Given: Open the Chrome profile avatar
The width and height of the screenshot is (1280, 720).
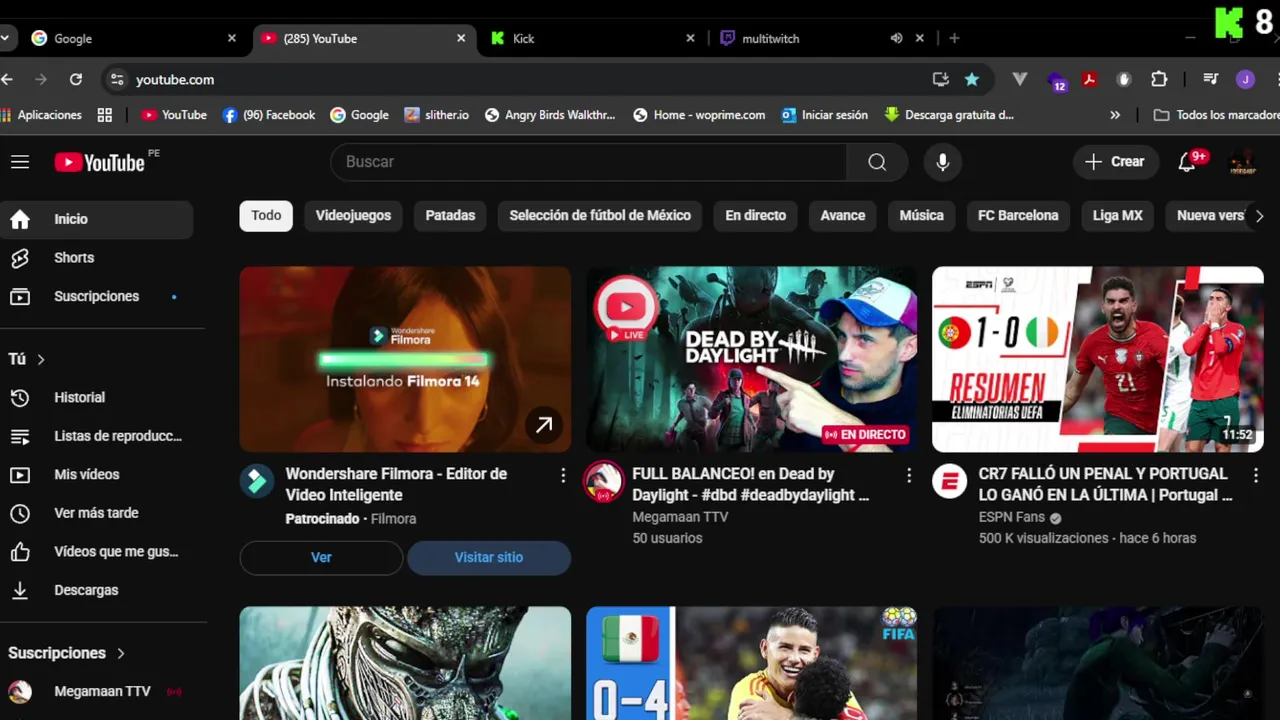Looking at the screenshot, I should pyautogui.click(x=1245, y=79).
